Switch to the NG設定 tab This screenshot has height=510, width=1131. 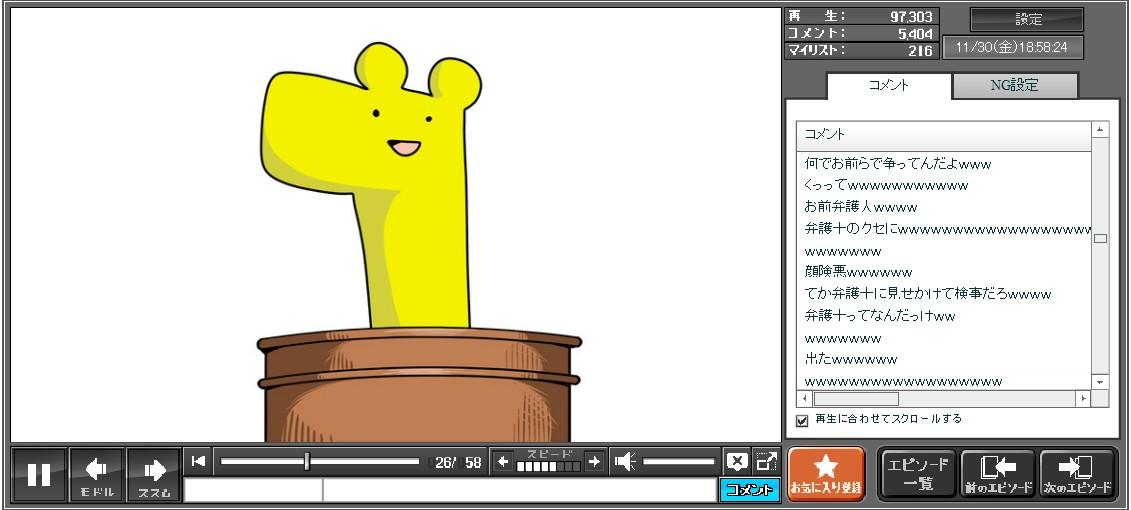tap(1014, 86)
